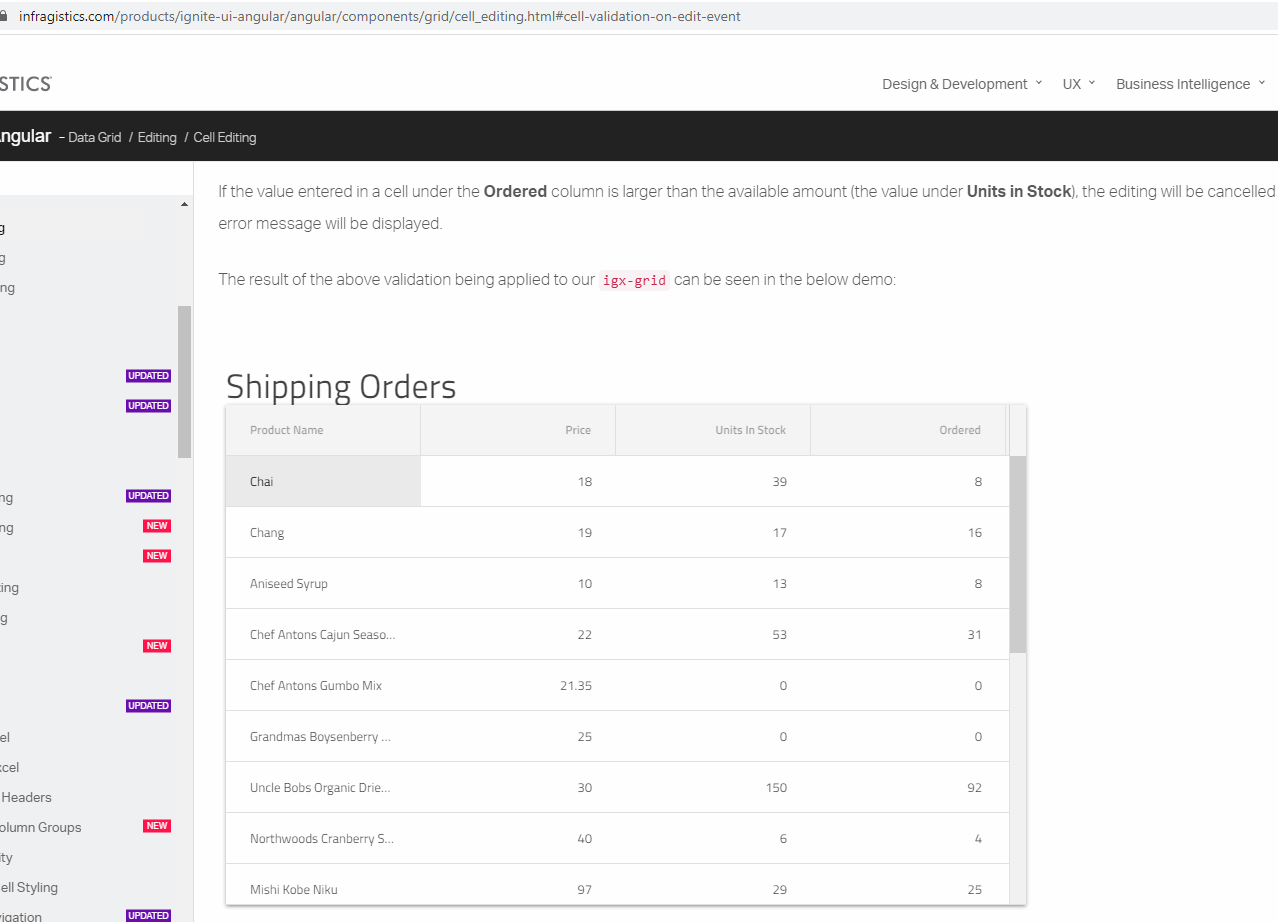
Task: Click the Data Grid breadcrumb link
Action: [93, 137]
